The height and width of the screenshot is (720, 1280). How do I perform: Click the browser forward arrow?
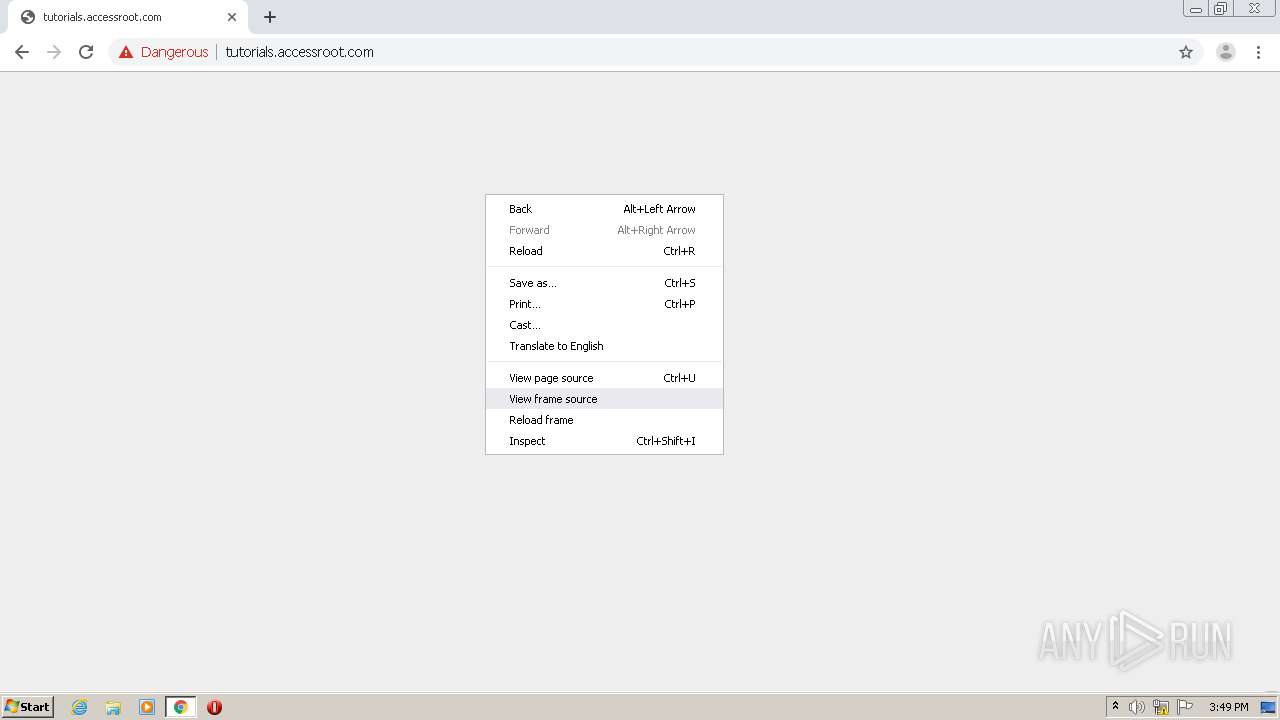pos(54,52)
